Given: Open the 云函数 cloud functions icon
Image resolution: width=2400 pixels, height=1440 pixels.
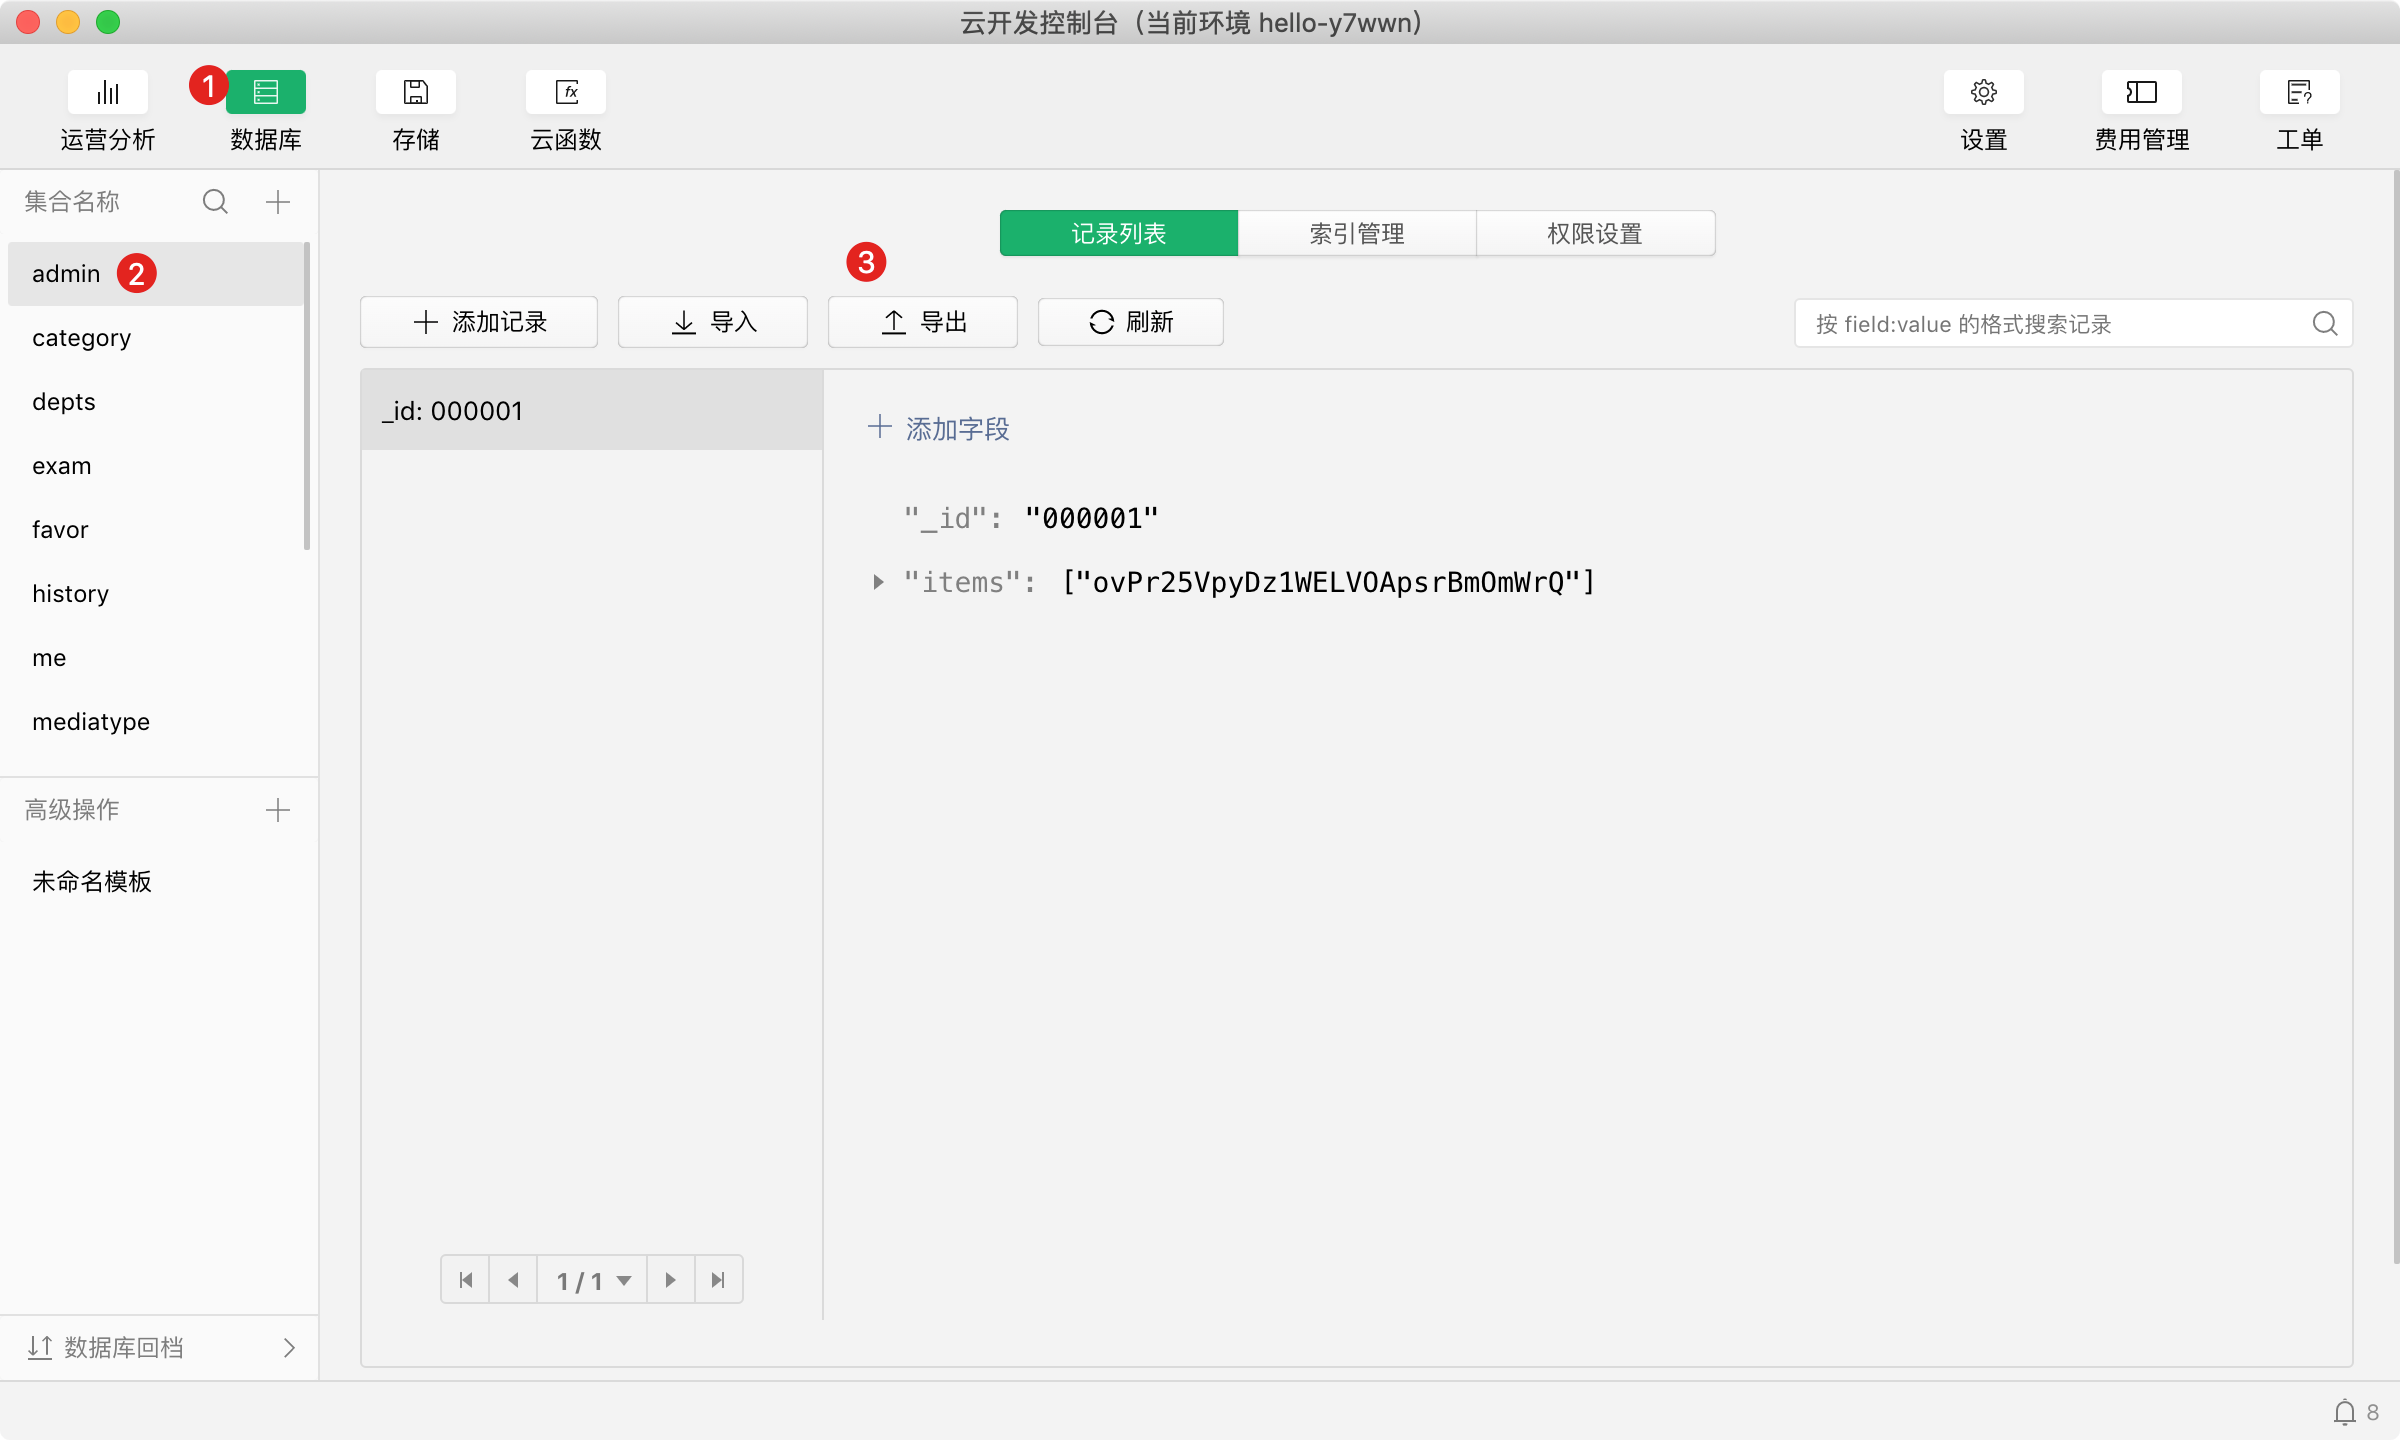Looking at the screenshot, I should coord(566,93).
